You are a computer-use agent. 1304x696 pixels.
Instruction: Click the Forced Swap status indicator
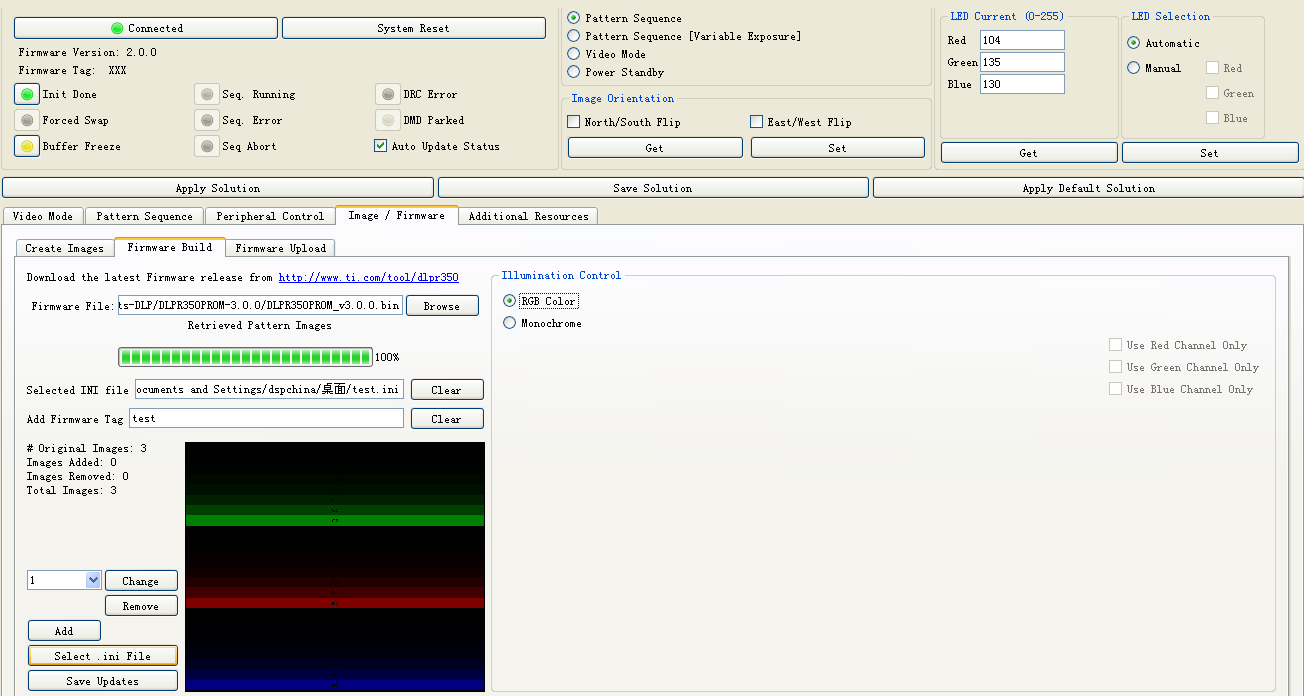click(27, 120)
